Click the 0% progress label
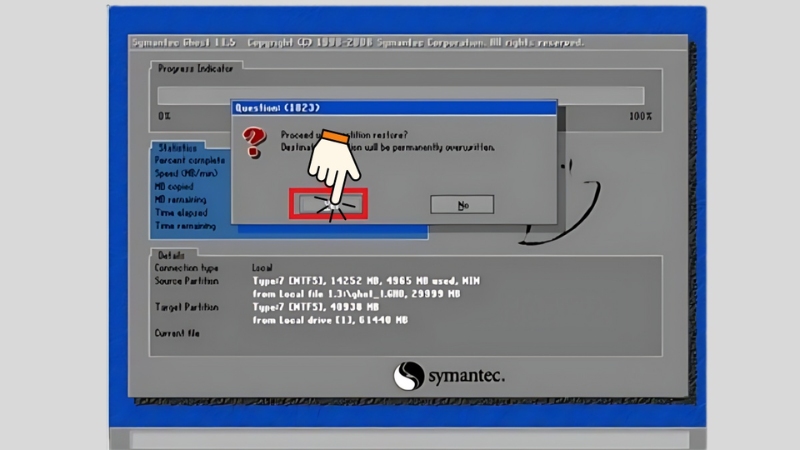Screen dimensions: 800x450 (x=165, y=116)
